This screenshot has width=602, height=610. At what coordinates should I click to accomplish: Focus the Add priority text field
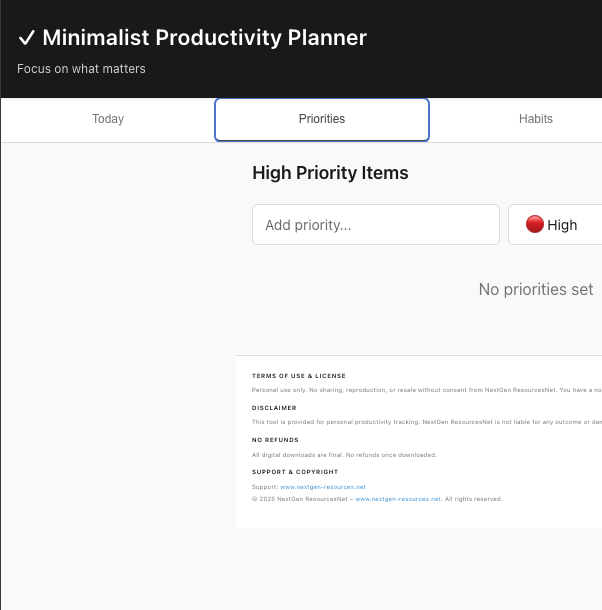[x=375, y=225]
